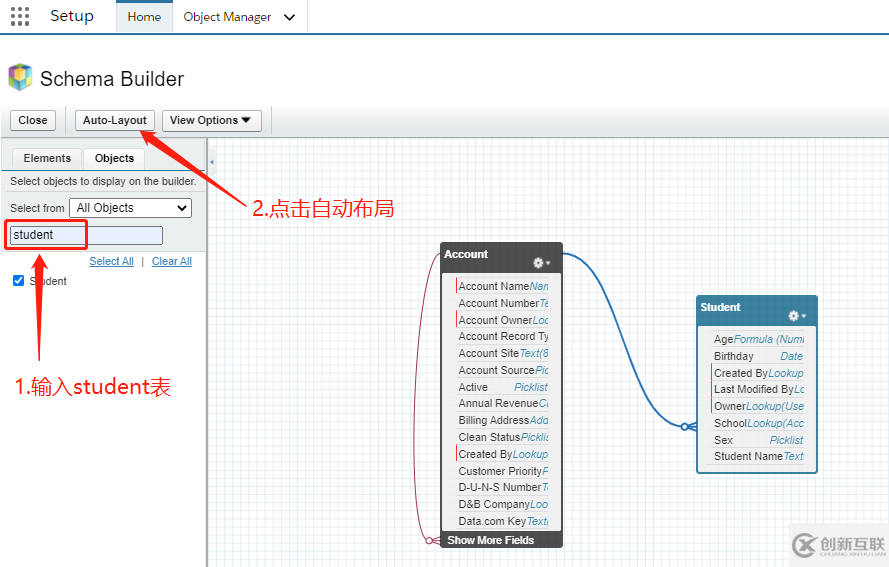889x567 pixels.
Task: Select the Owner lookup field in Student
Action: [x=758, y=406]
